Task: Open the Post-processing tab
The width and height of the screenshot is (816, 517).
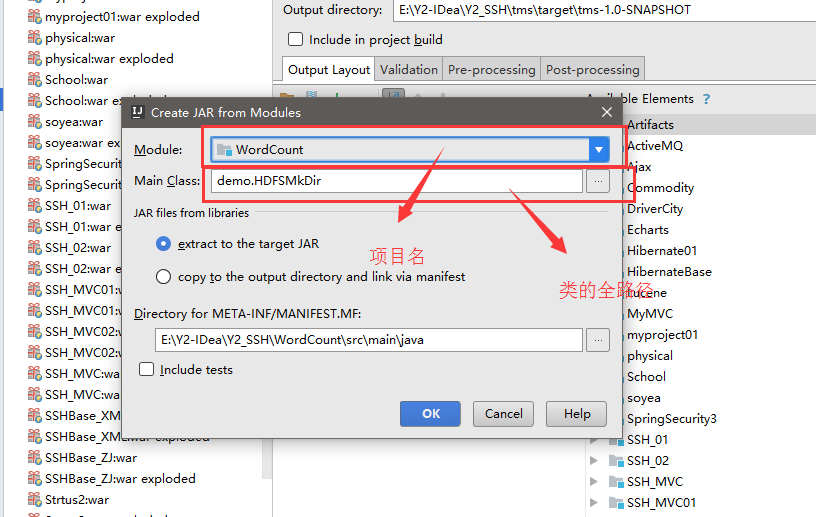Action: 592,70
